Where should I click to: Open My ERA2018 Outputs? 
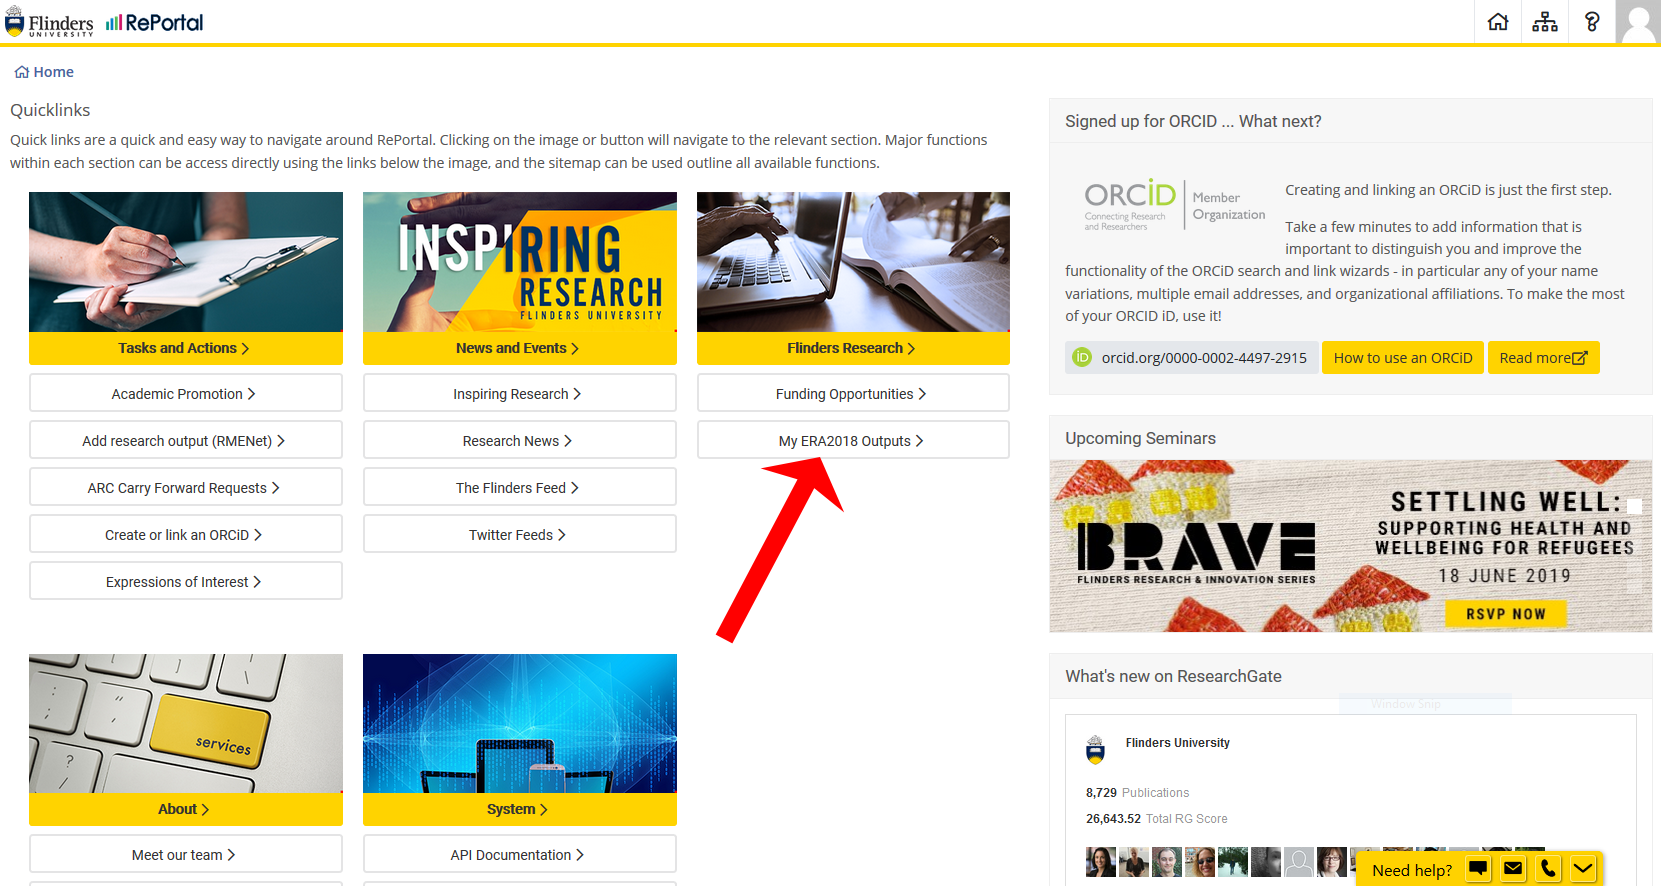pyautogui.click(x=853, y=440)
